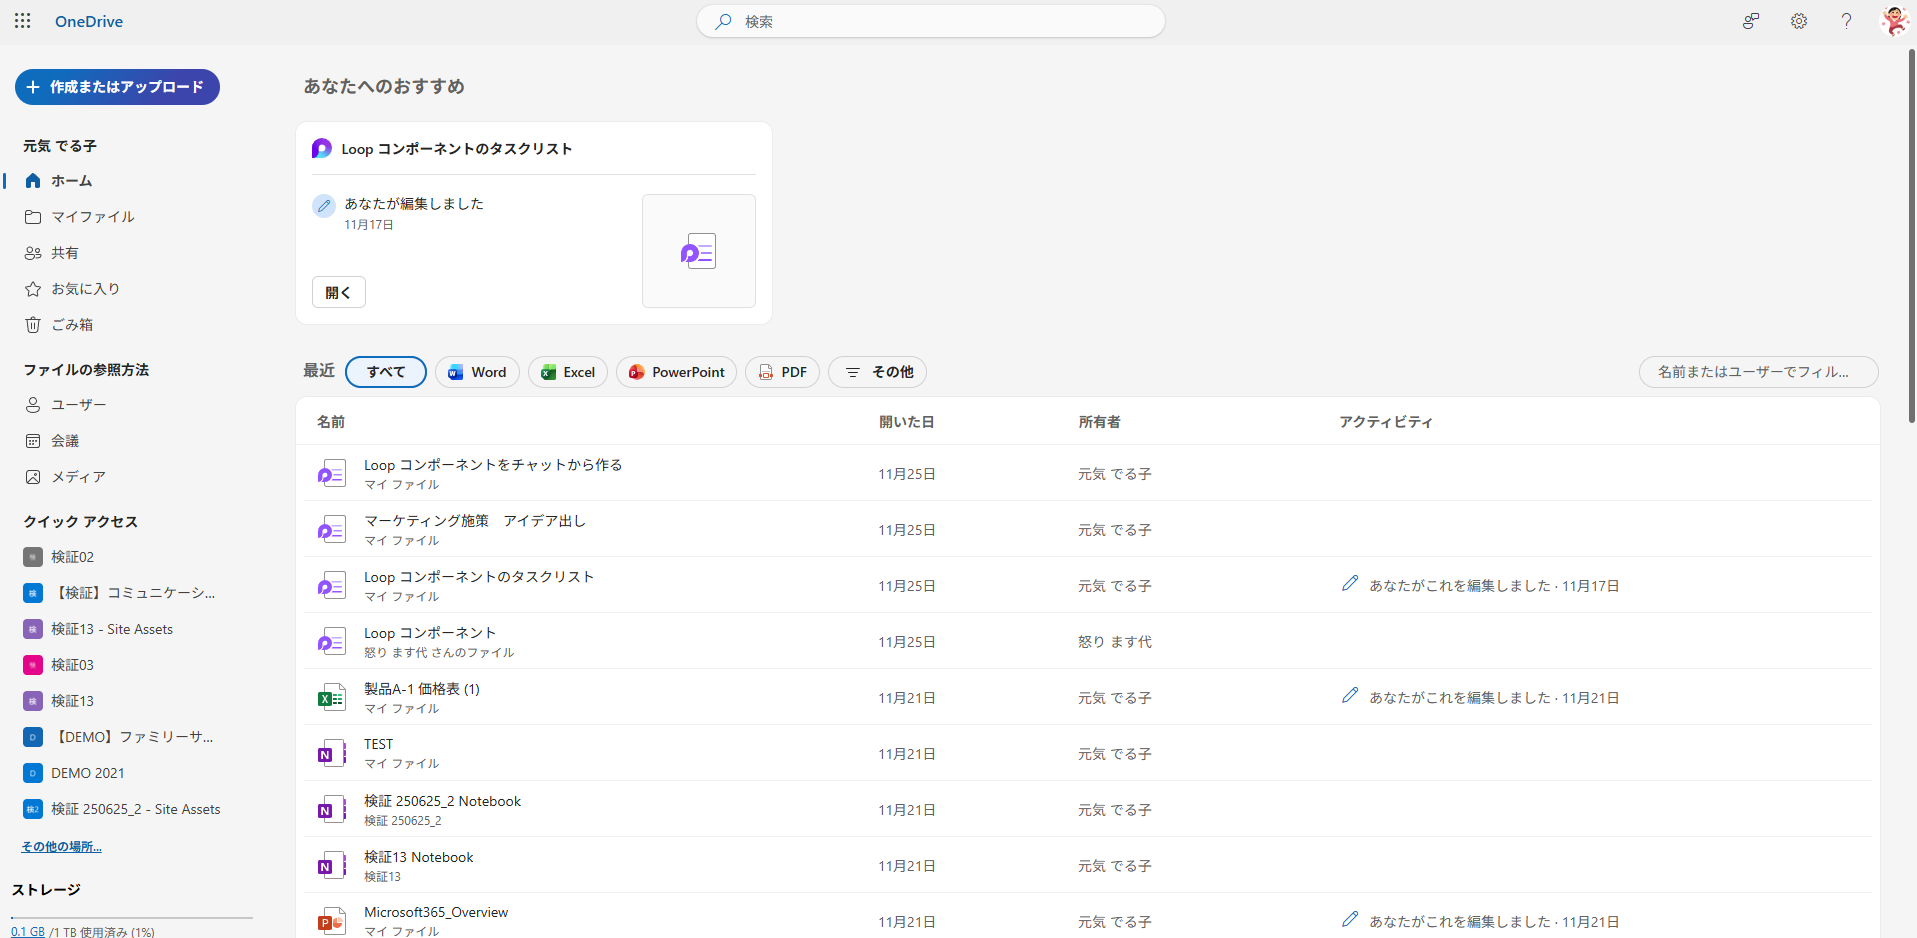Click the OneNote icon of TEST file
The height and width of the screenshot is (938, 1917).
click(331, 754)
